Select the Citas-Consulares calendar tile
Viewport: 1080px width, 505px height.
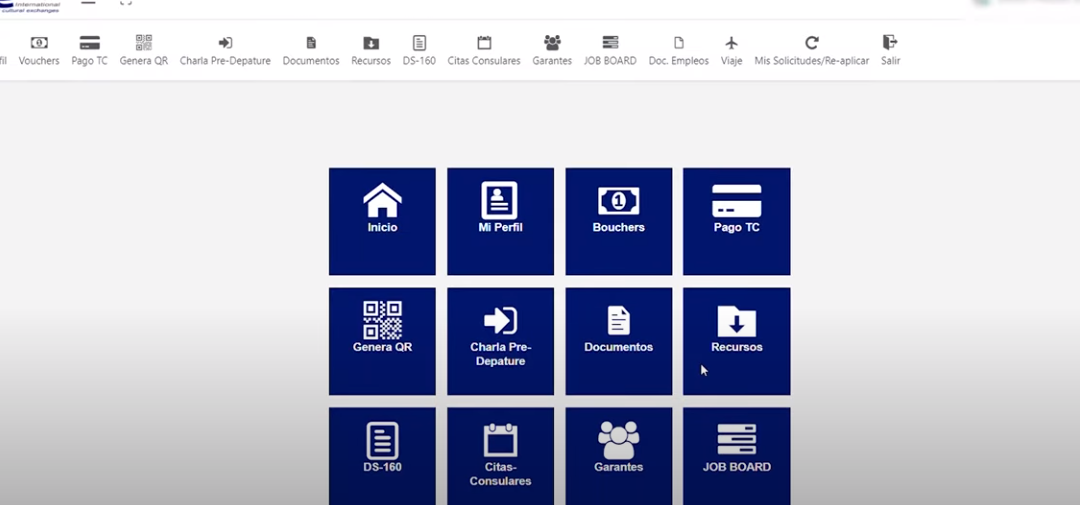[x=501, y=455]
